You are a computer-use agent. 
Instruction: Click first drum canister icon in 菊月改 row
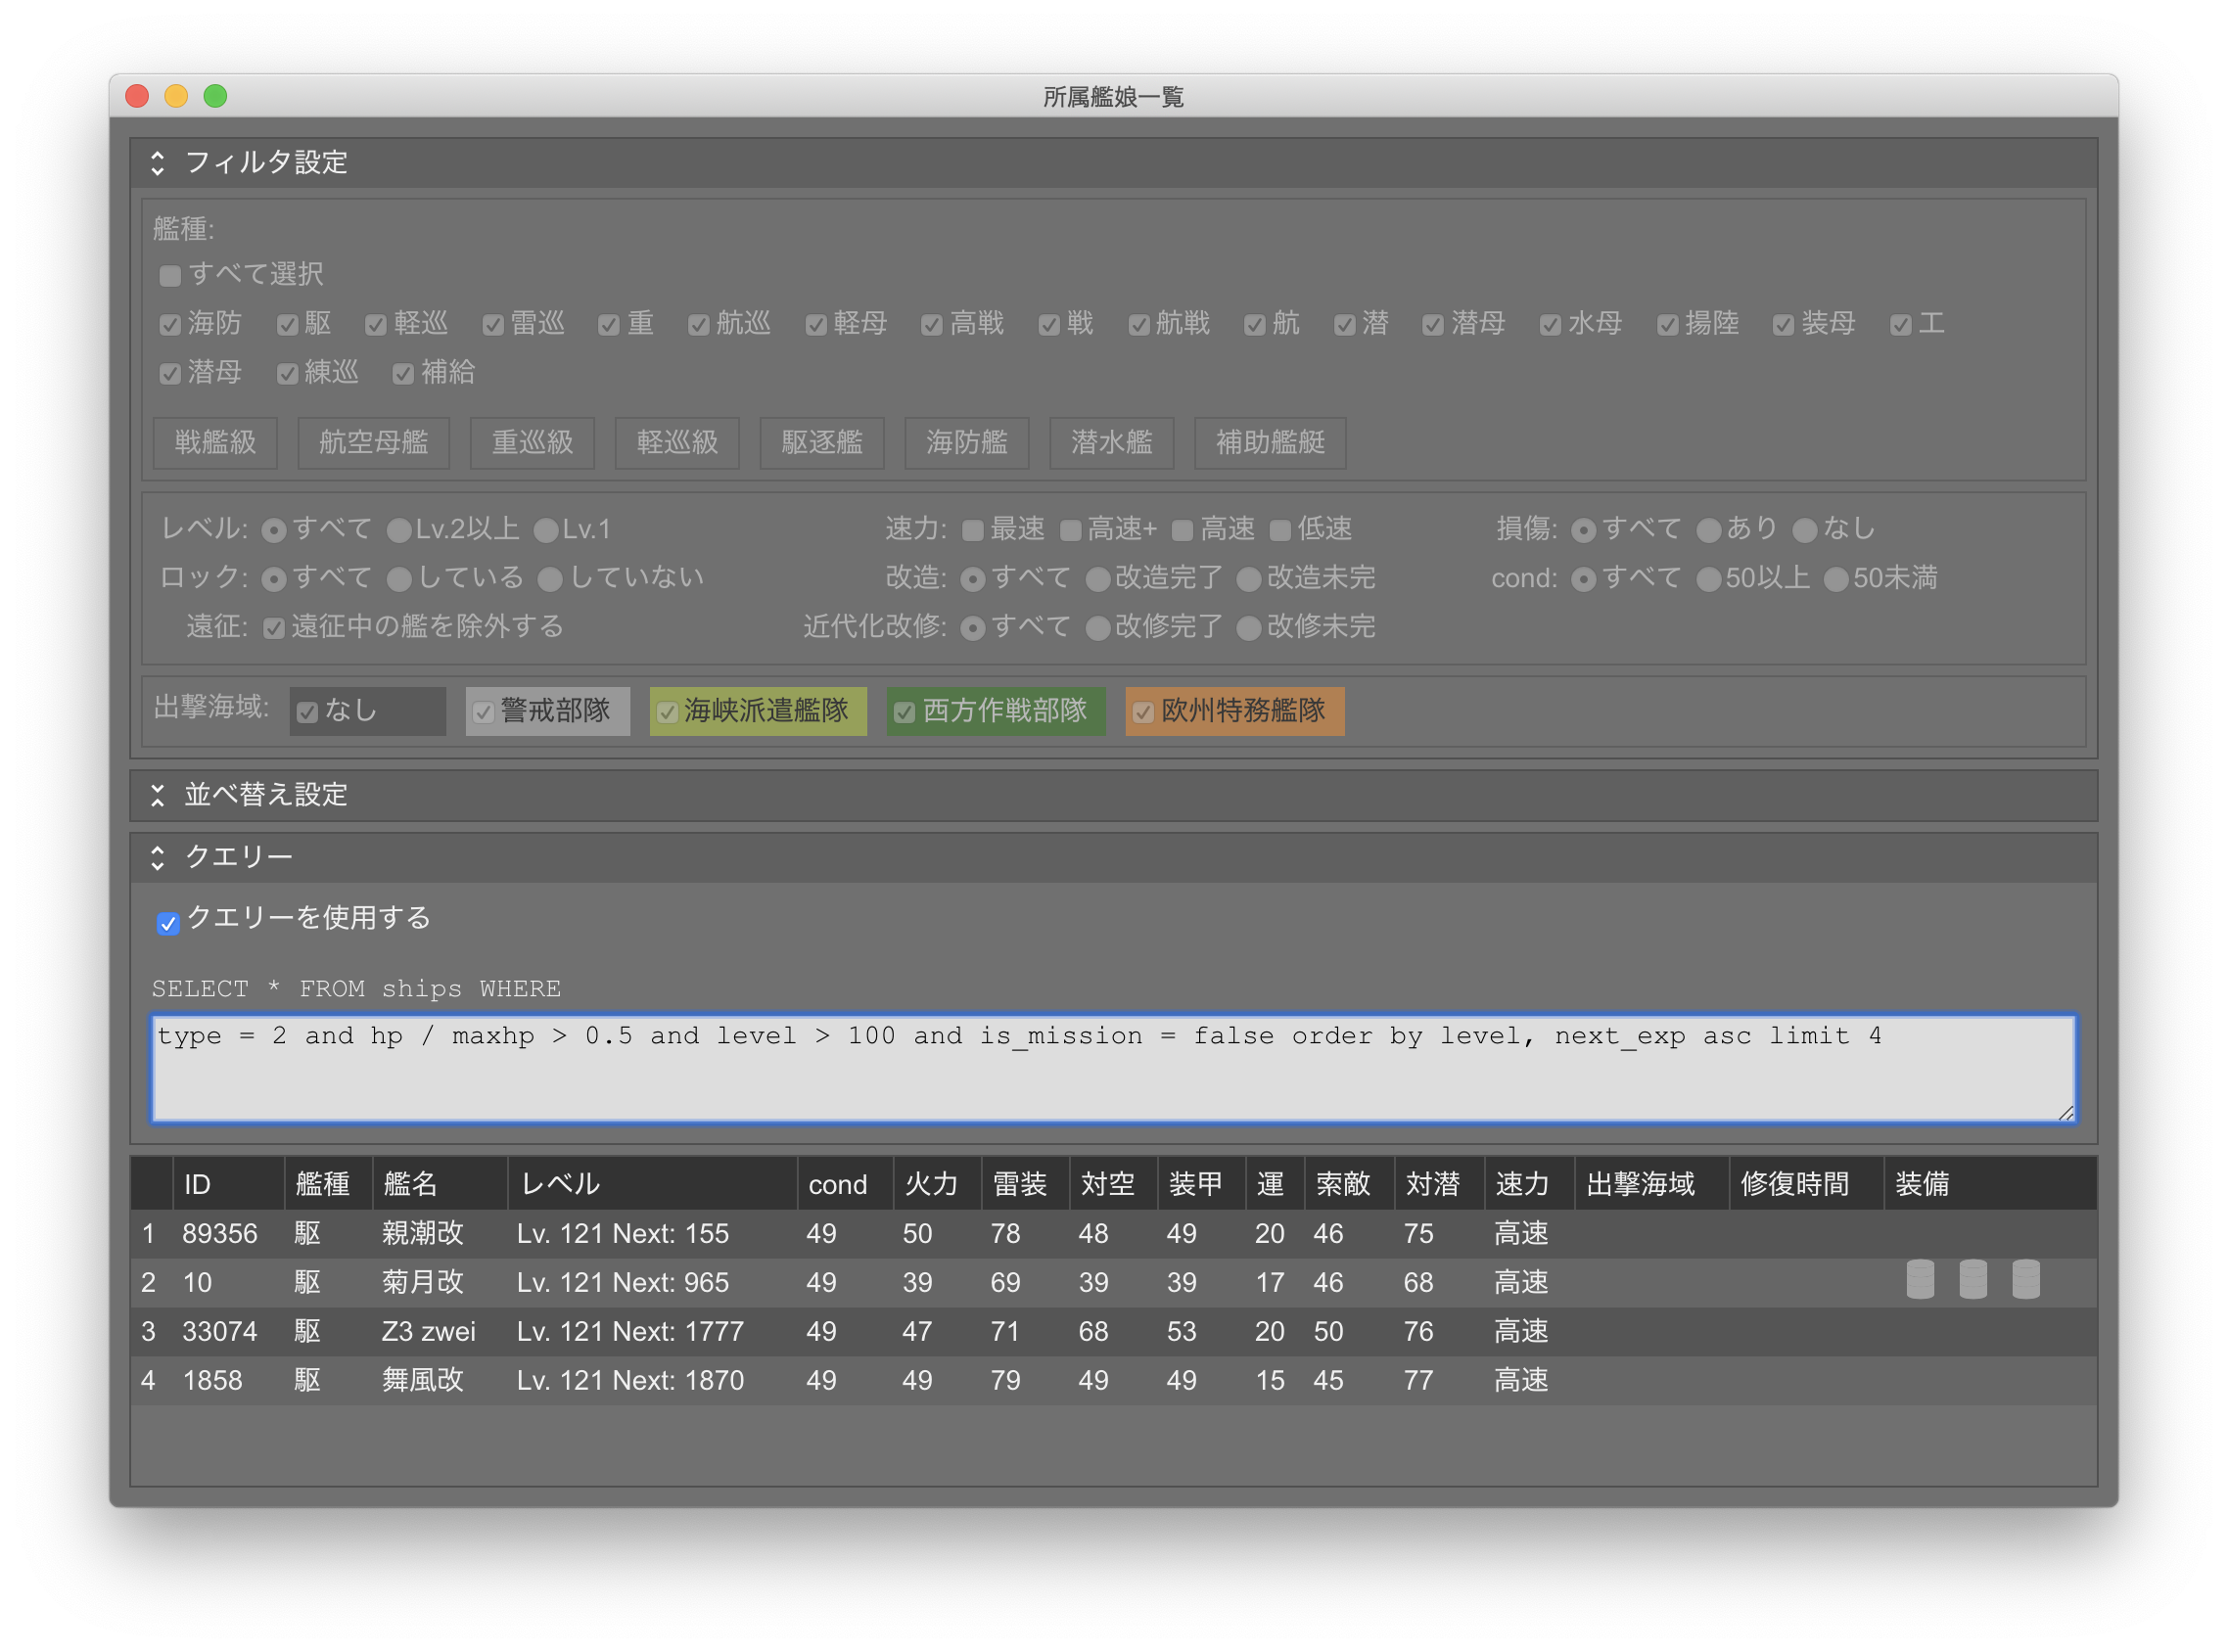click(x=1919, y=1280)
